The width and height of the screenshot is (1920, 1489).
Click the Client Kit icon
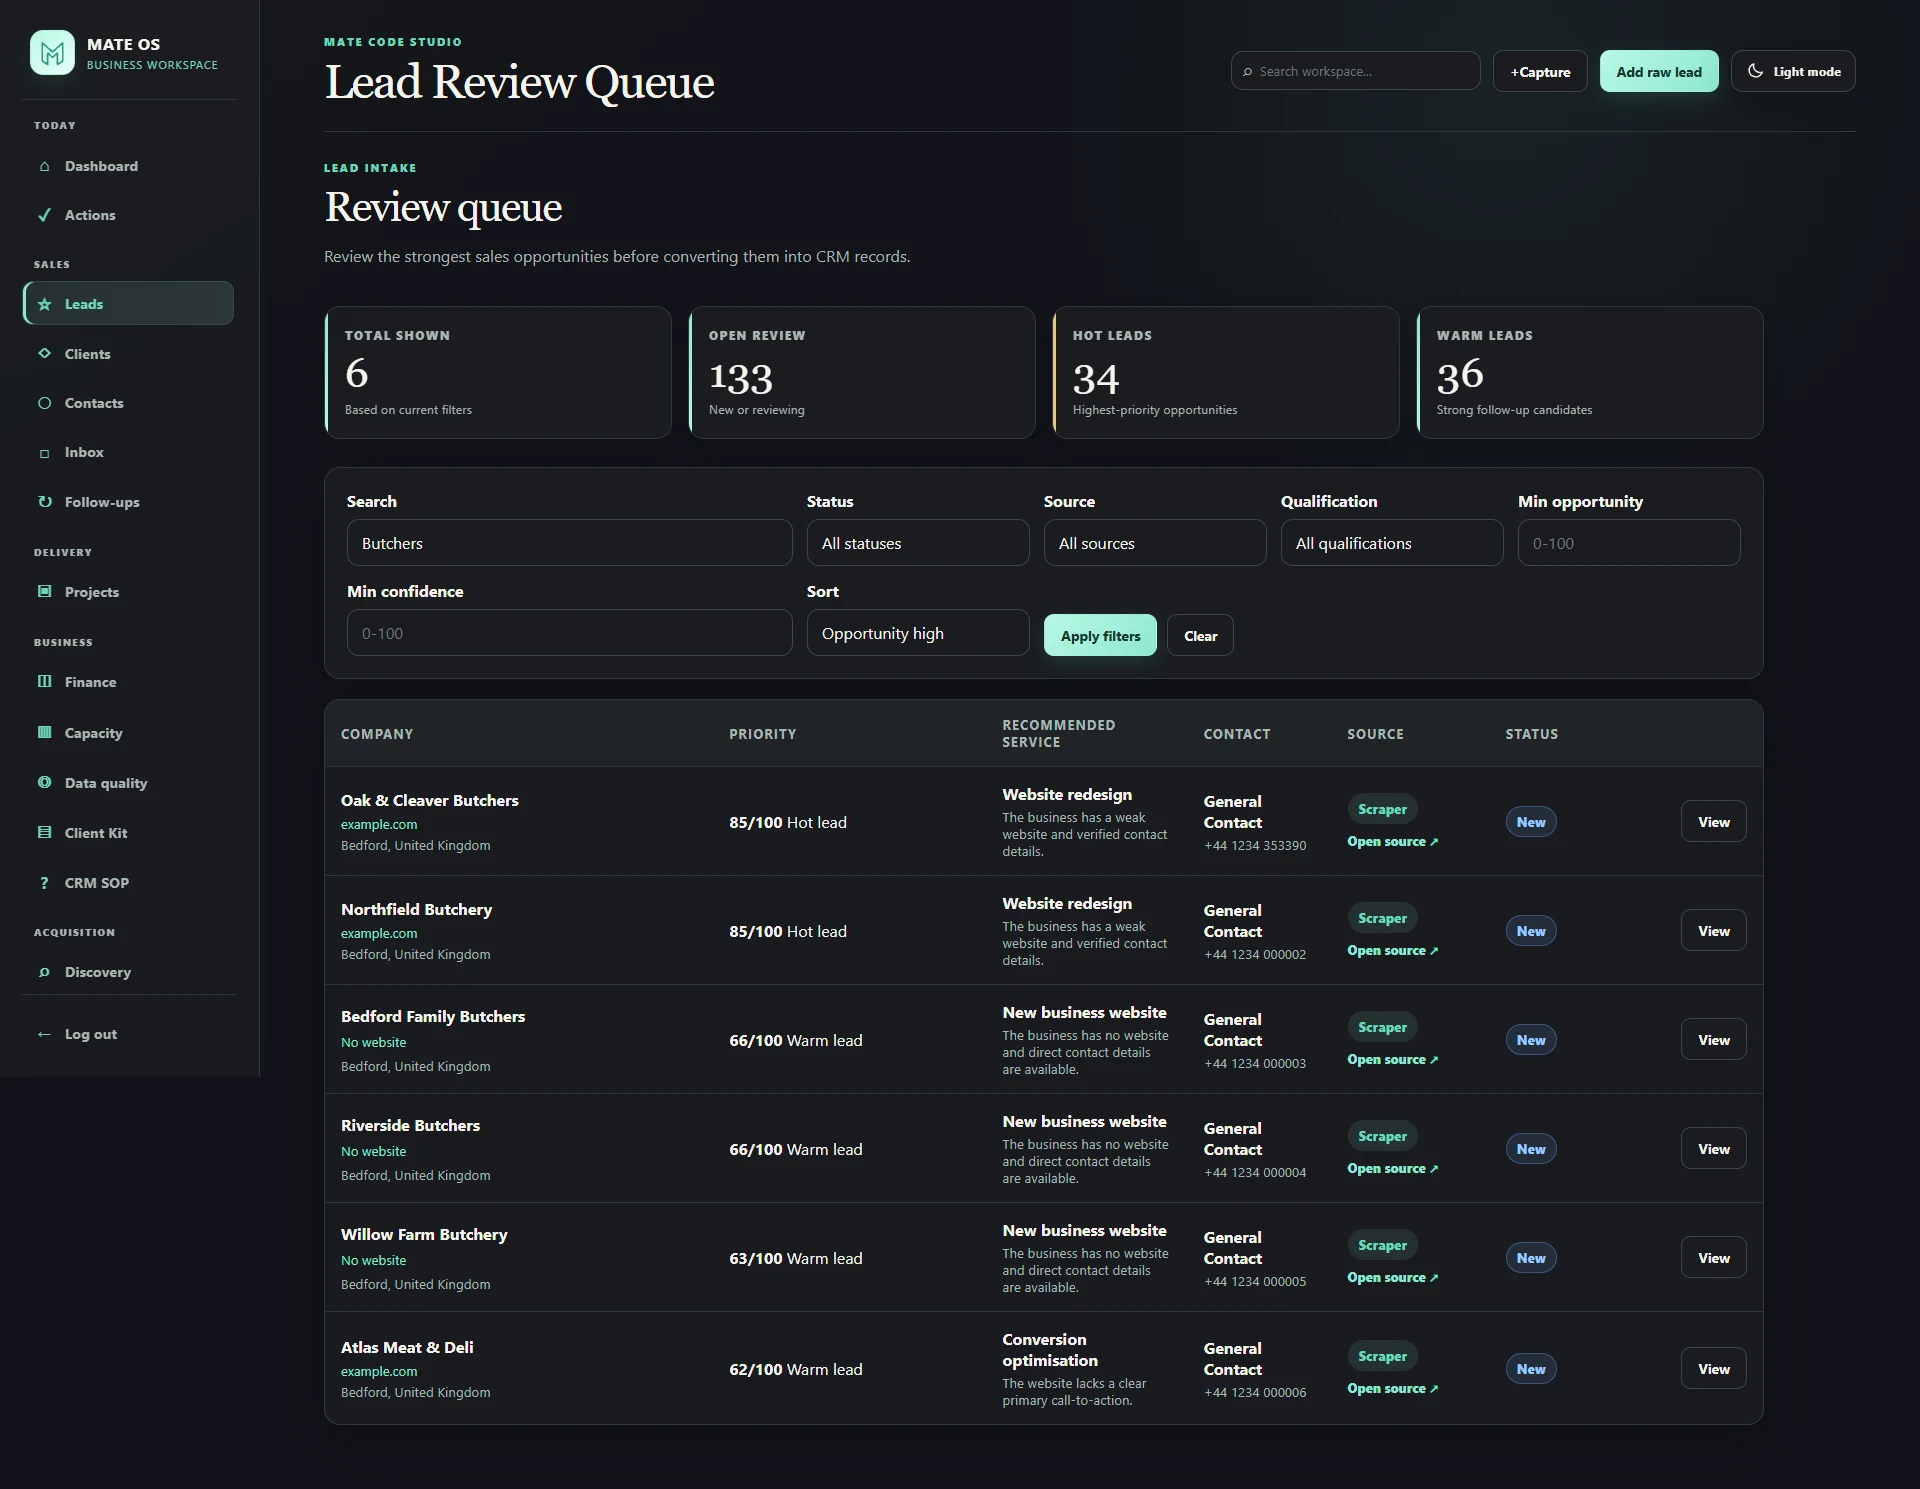(x=44, y=832)
